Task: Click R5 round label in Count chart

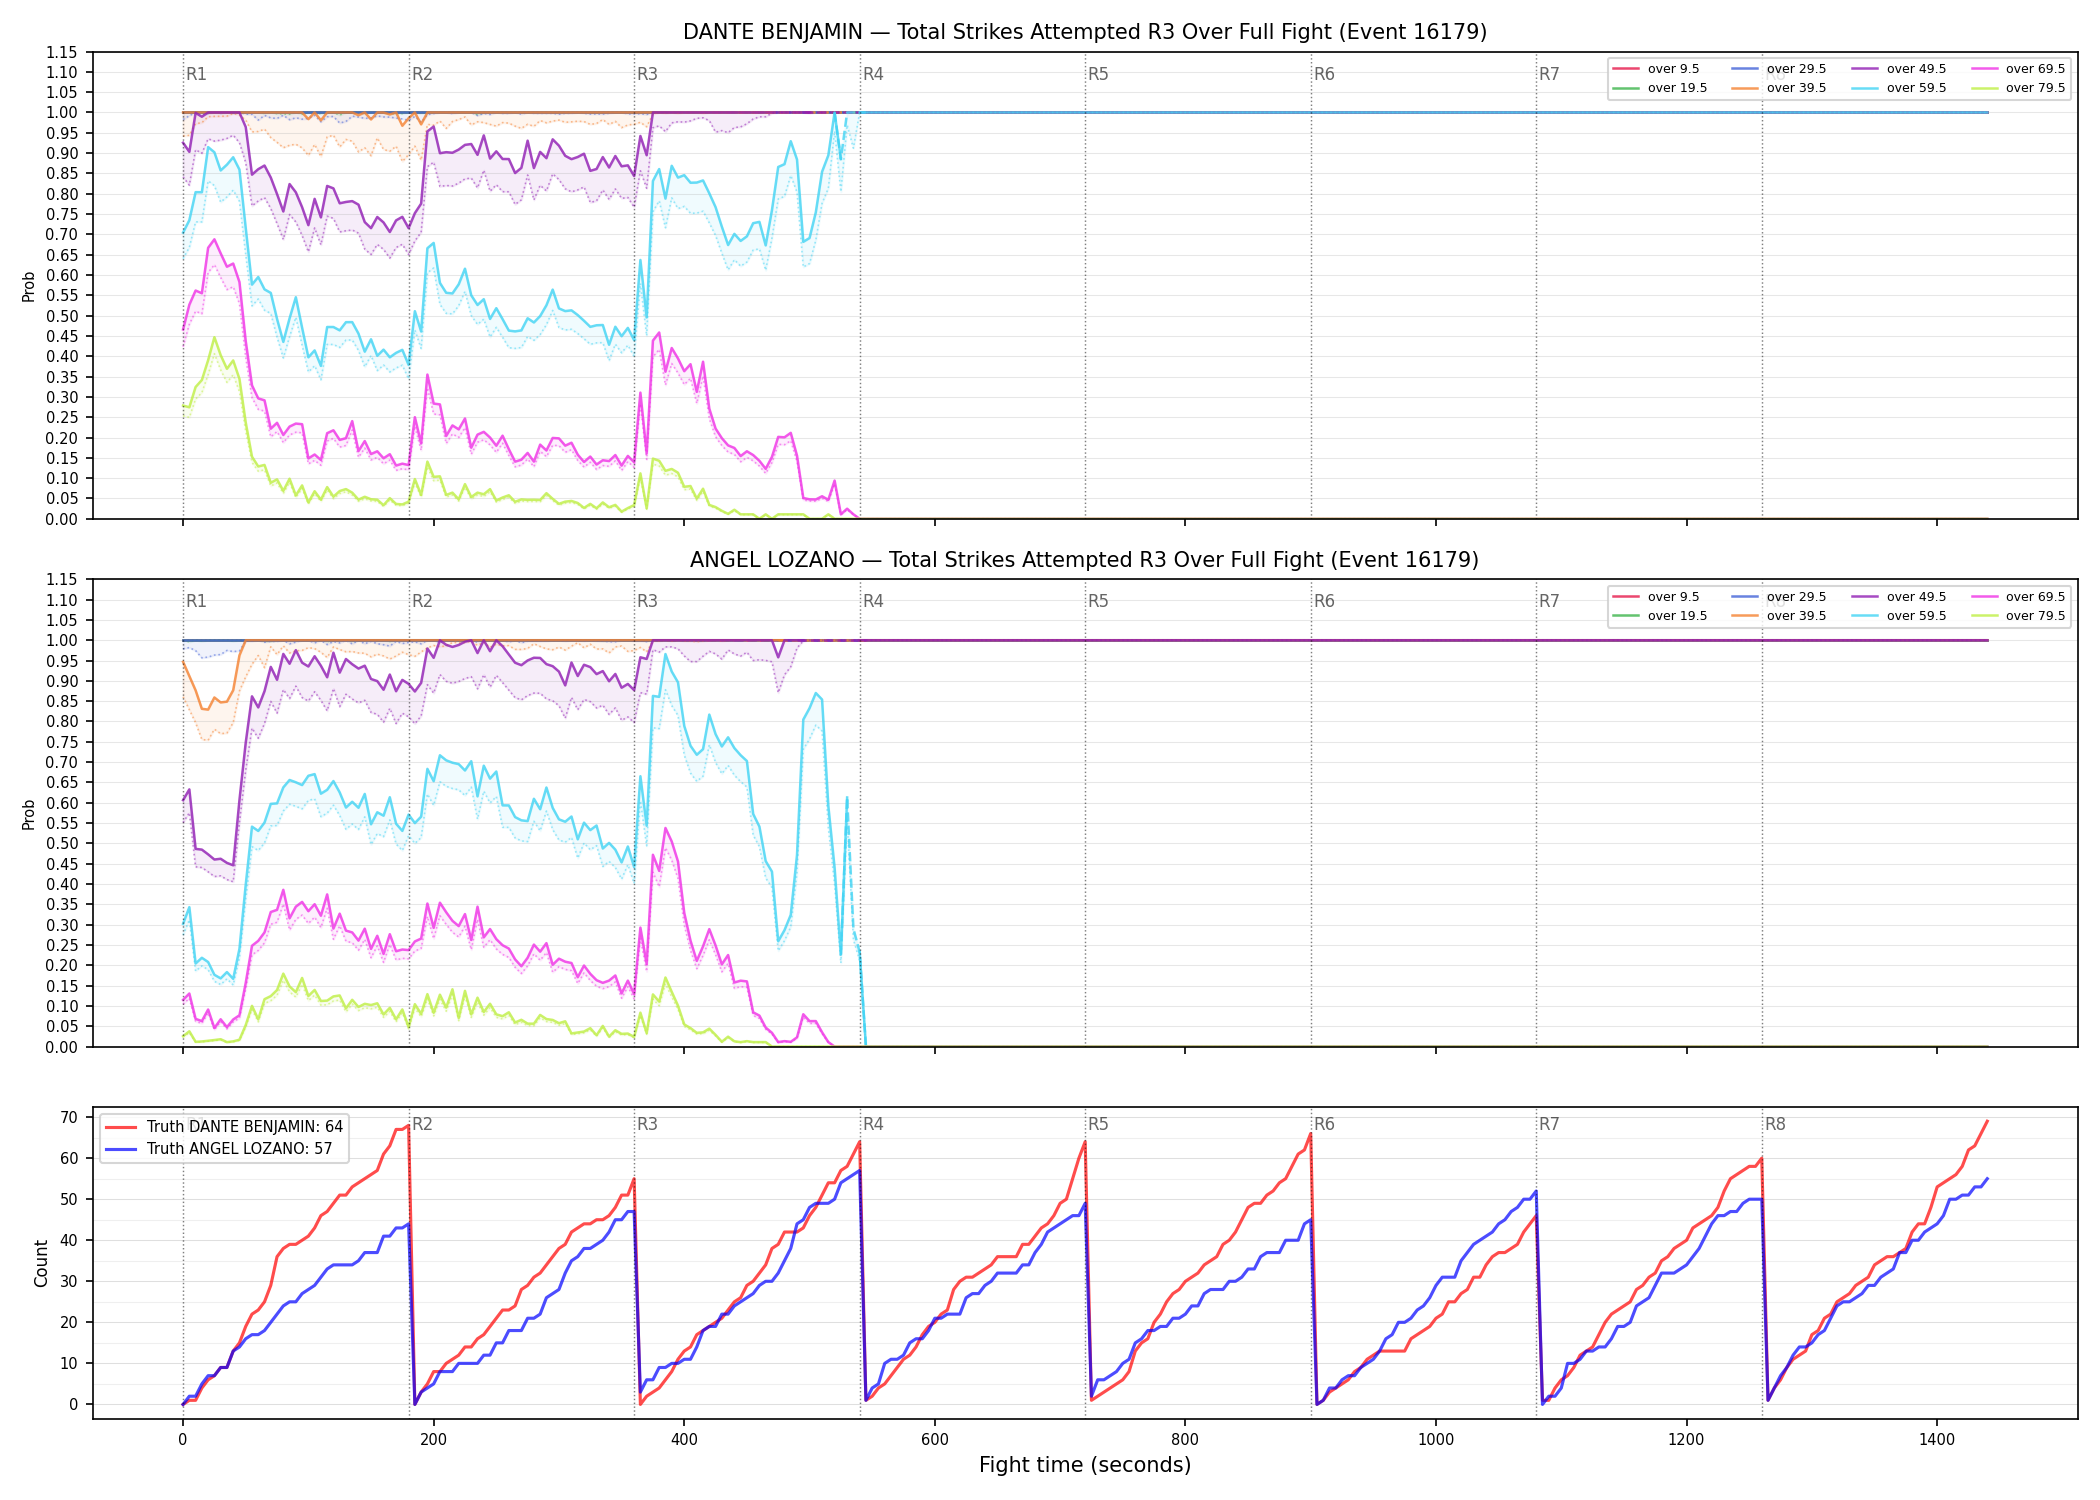Action: pyautogui.click(x=1098, y=1124)
